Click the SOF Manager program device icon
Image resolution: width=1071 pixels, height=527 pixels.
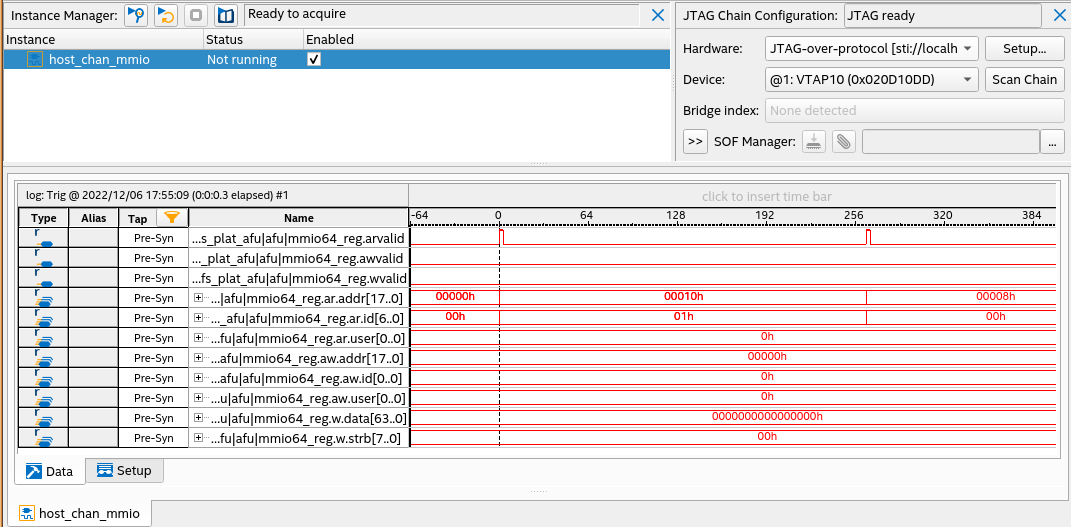pos(815,141)
